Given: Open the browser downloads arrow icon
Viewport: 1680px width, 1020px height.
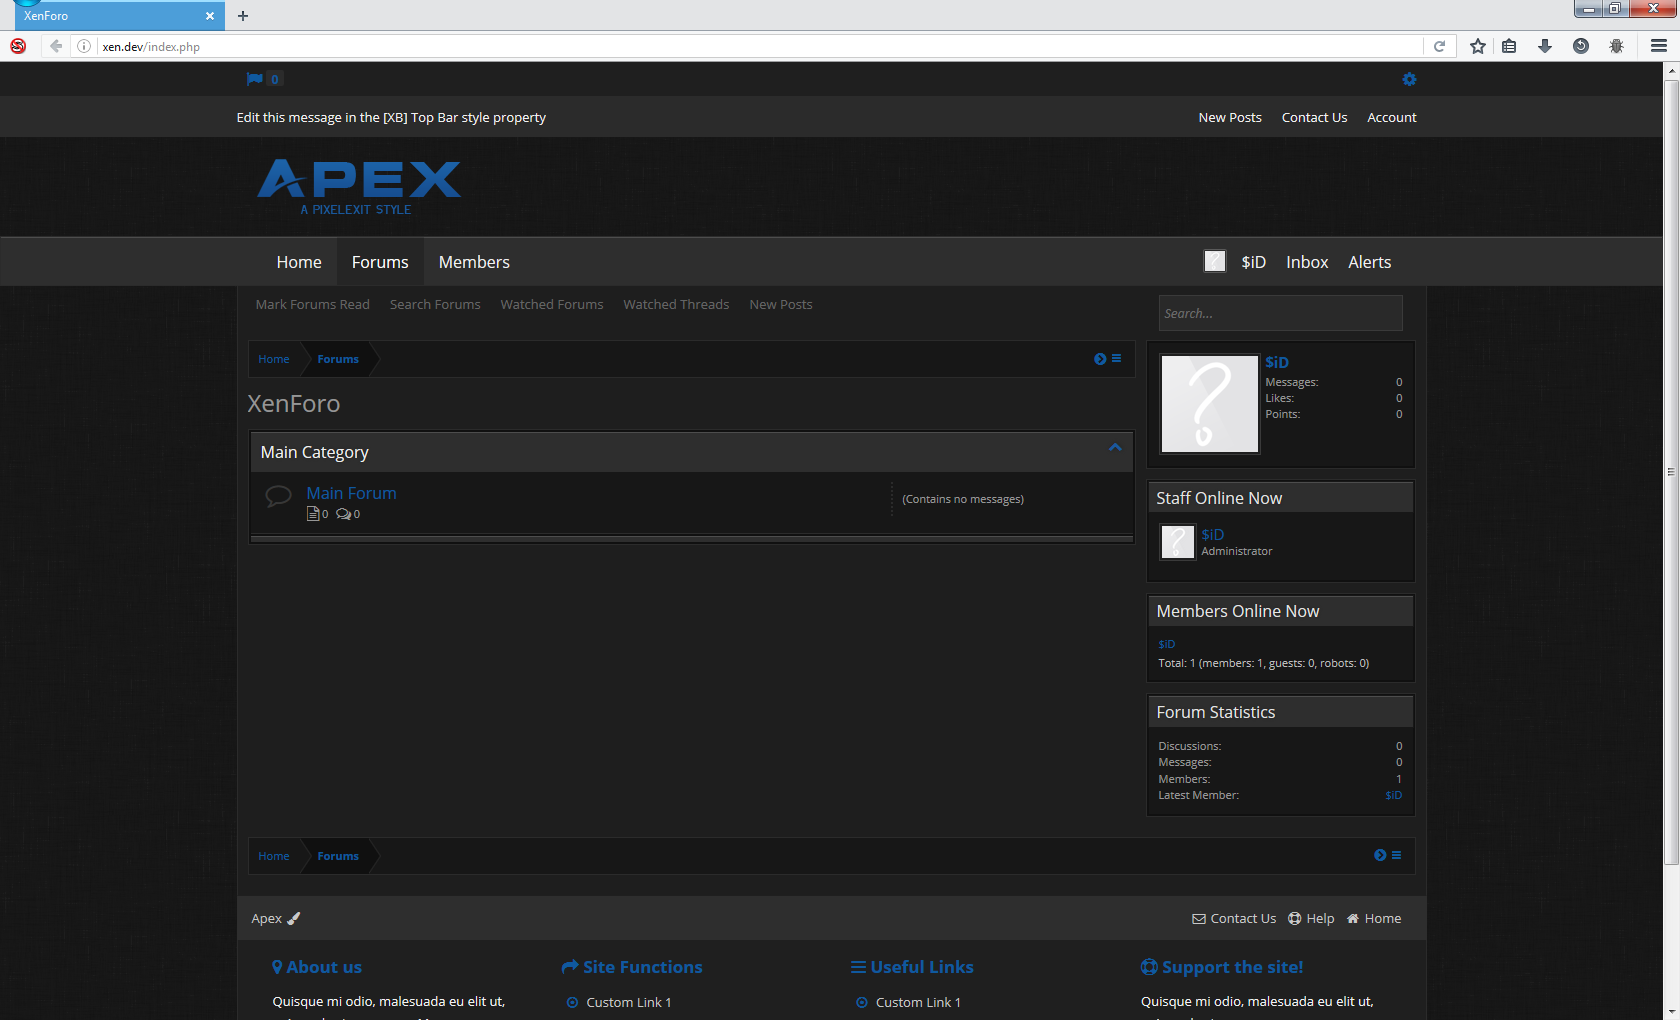Looking at the screenshot, I should (1545, 46).
